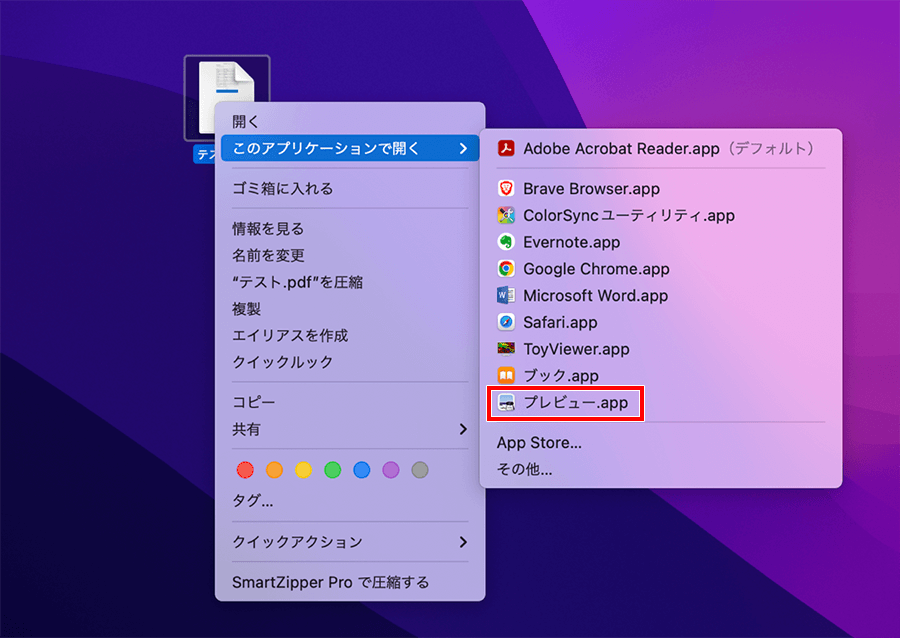Open タグ… tag editor
This screenshot has width=900, height=638.
pos(350,501)
